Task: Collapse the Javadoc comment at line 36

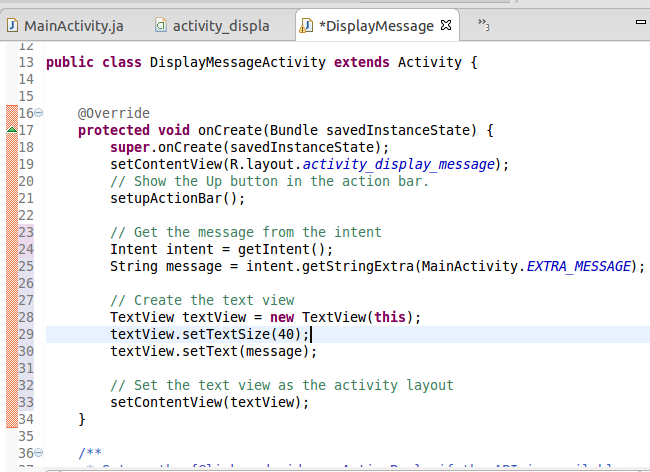Action: point(38,453)
